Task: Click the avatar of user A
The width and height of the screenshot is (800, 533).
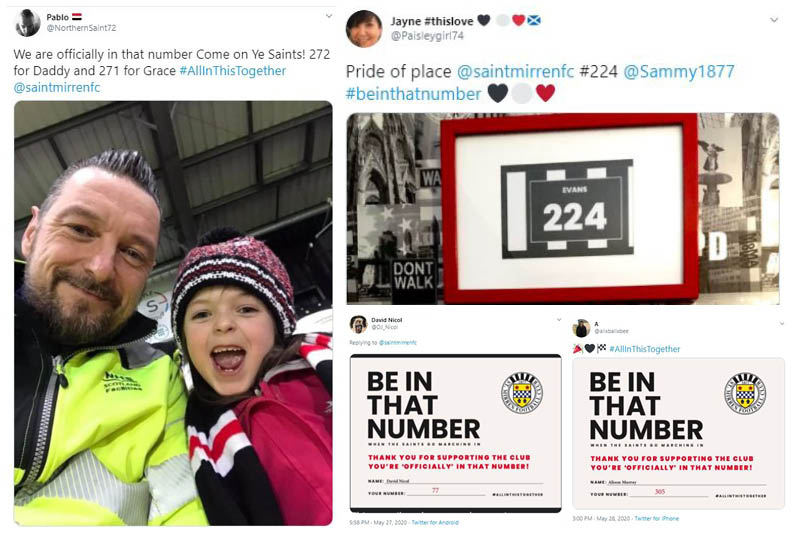Action: [x=581, y=328]
